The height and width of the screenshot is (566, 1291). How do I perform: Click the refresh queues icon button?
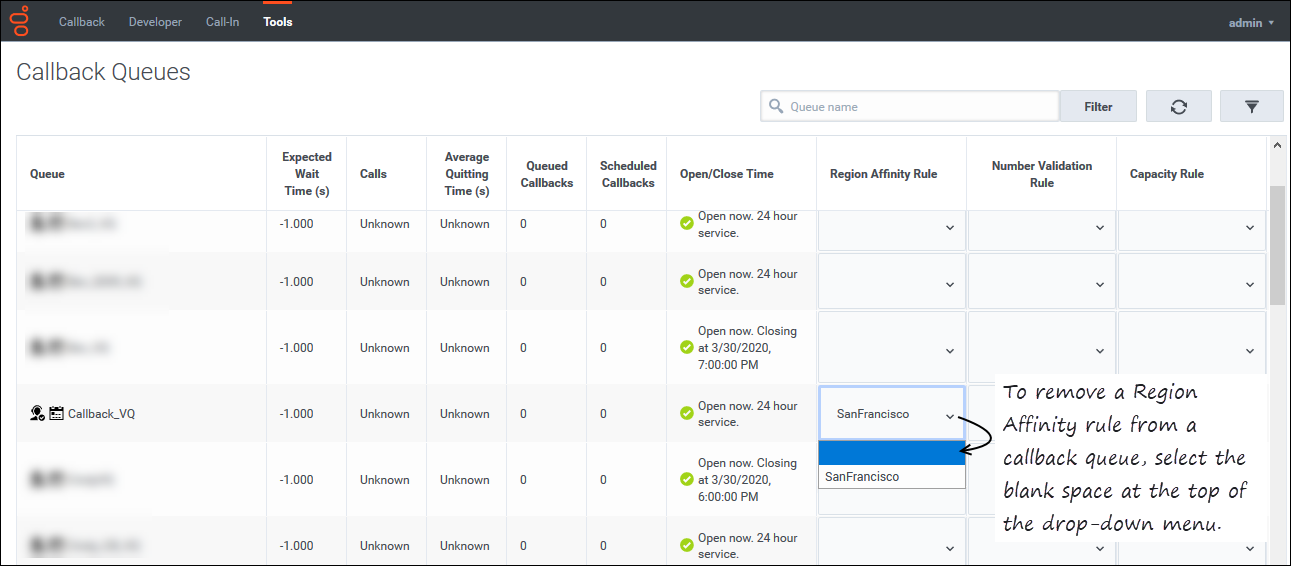coord(1178,107)
